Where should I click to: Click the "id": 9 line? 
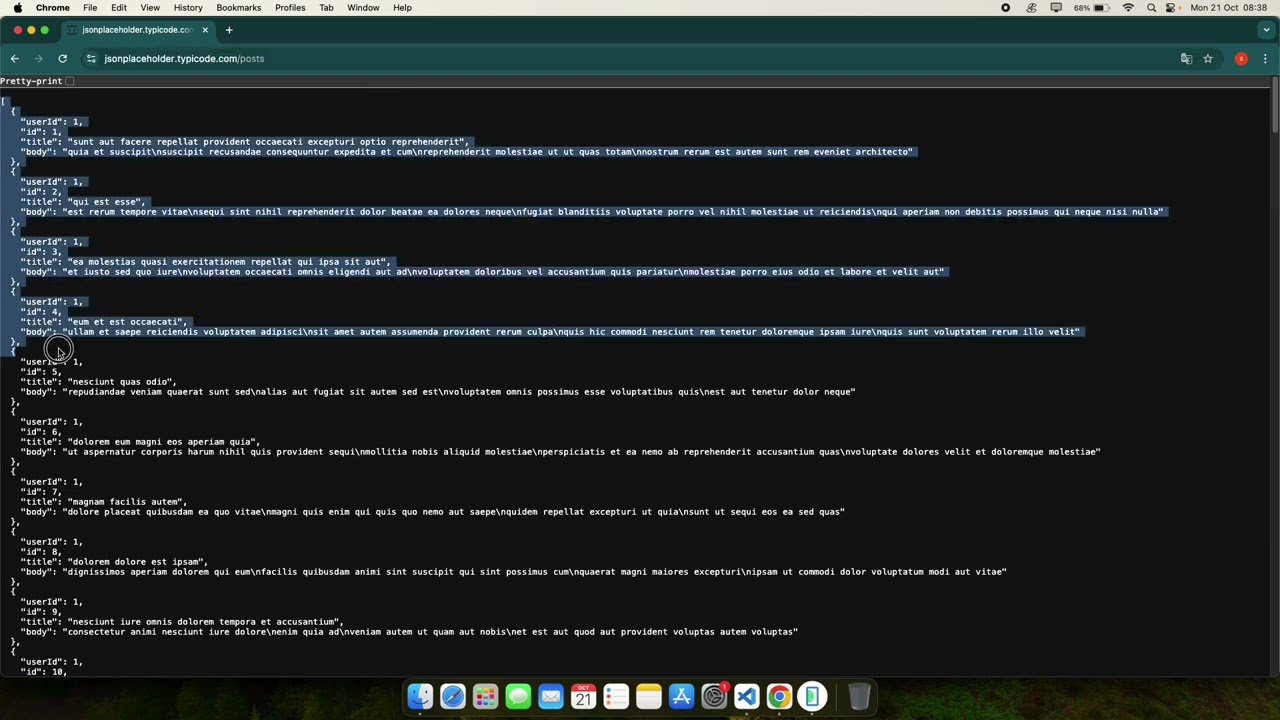(41, 612)
